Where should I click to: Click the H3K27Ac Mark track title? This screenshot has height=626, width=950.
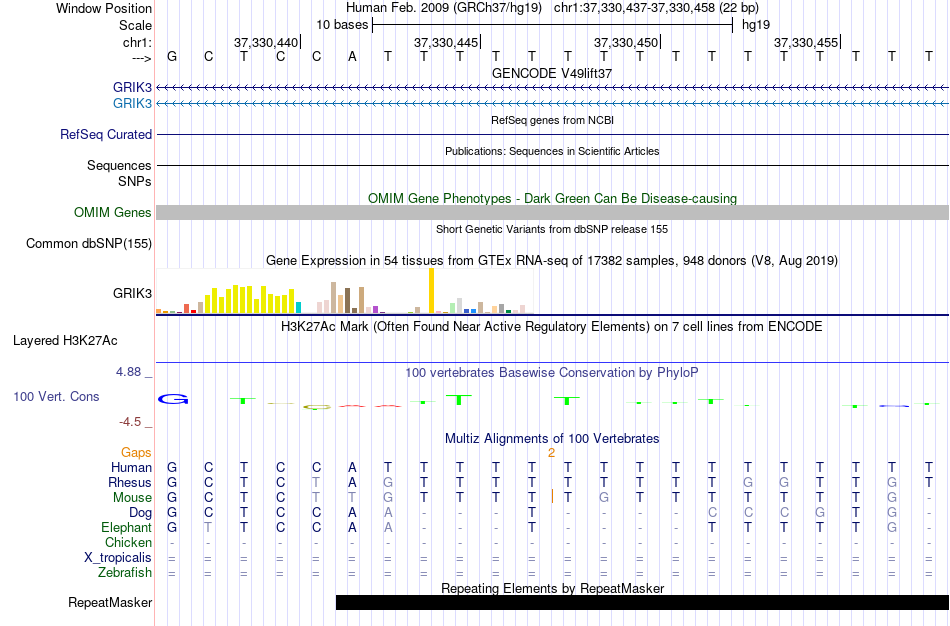pyautogui.click(x=552, y=327)
